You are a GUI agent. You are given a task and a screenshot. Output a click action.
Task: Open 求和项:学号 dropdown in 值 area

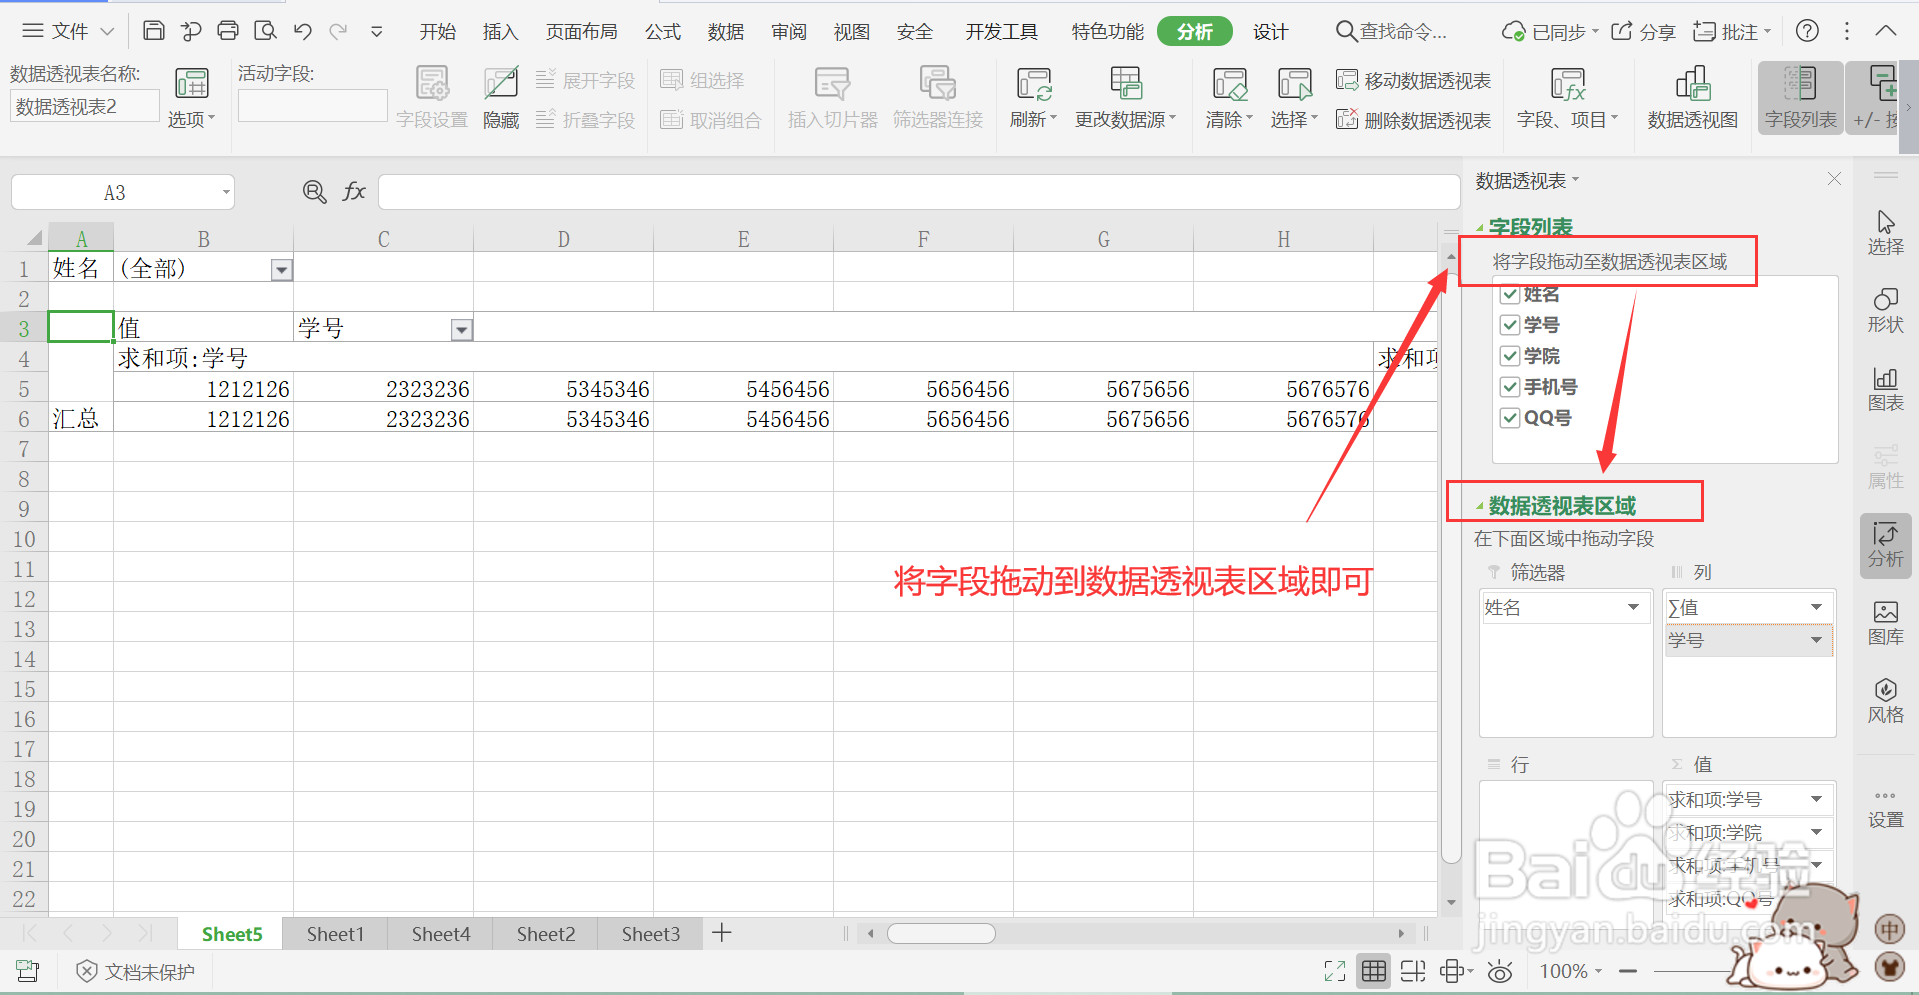(x=1817, y=799)
